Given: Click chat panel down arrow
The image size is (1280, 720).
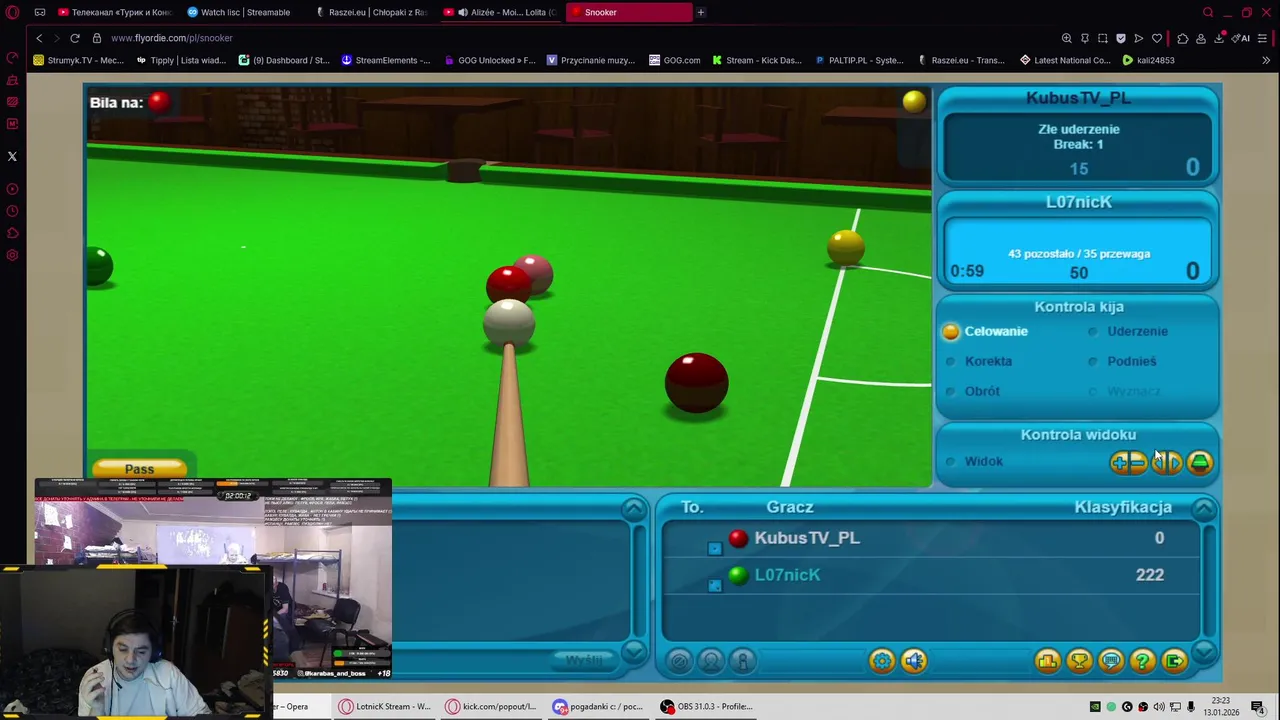Looking at the screenshot, I should [x=634, y=653].
